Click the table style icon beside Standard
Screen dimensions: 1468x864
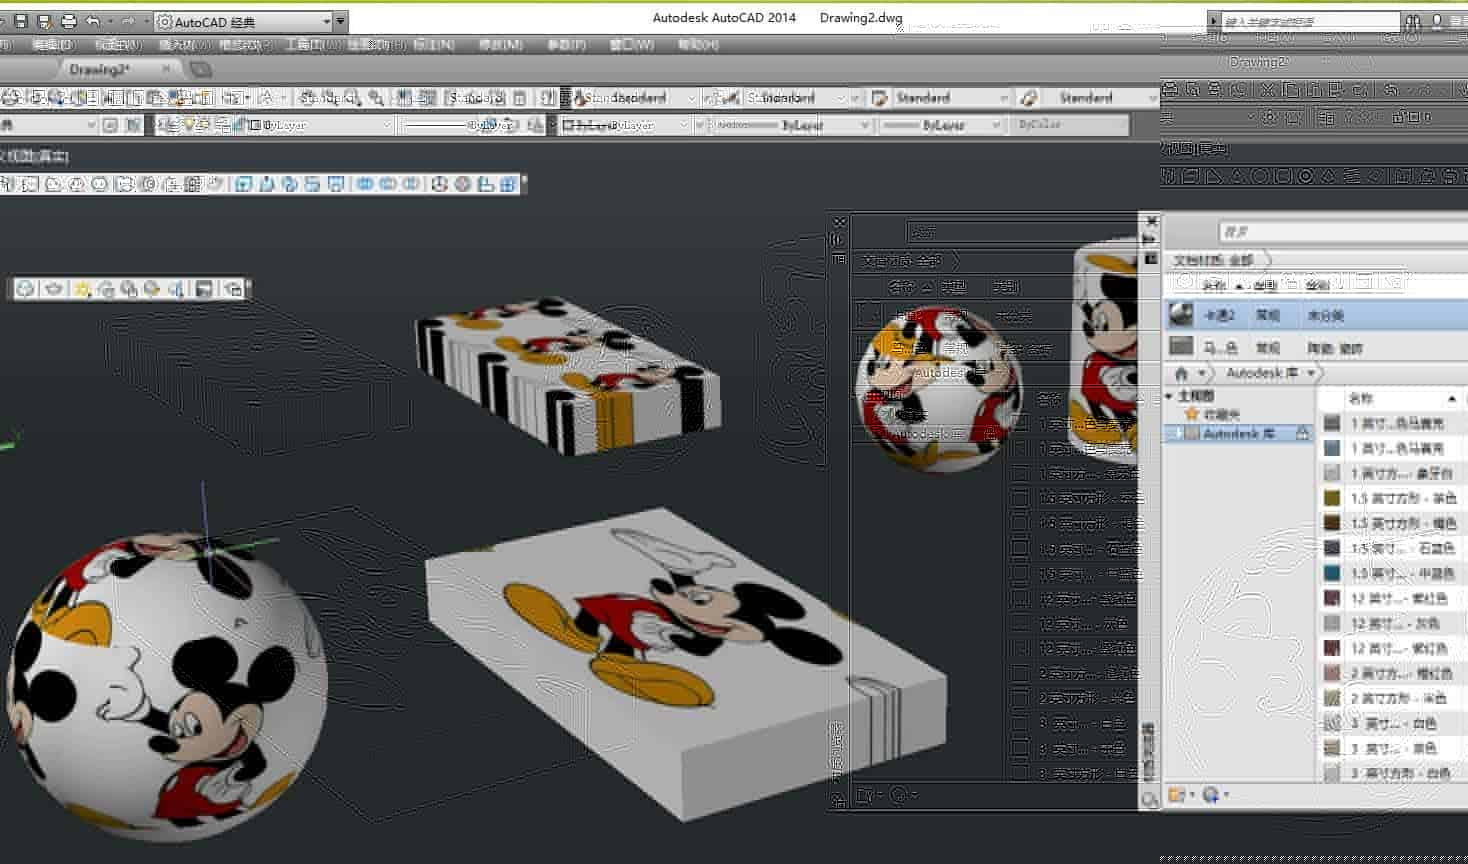pyautogui.click(x=879, y=97)
